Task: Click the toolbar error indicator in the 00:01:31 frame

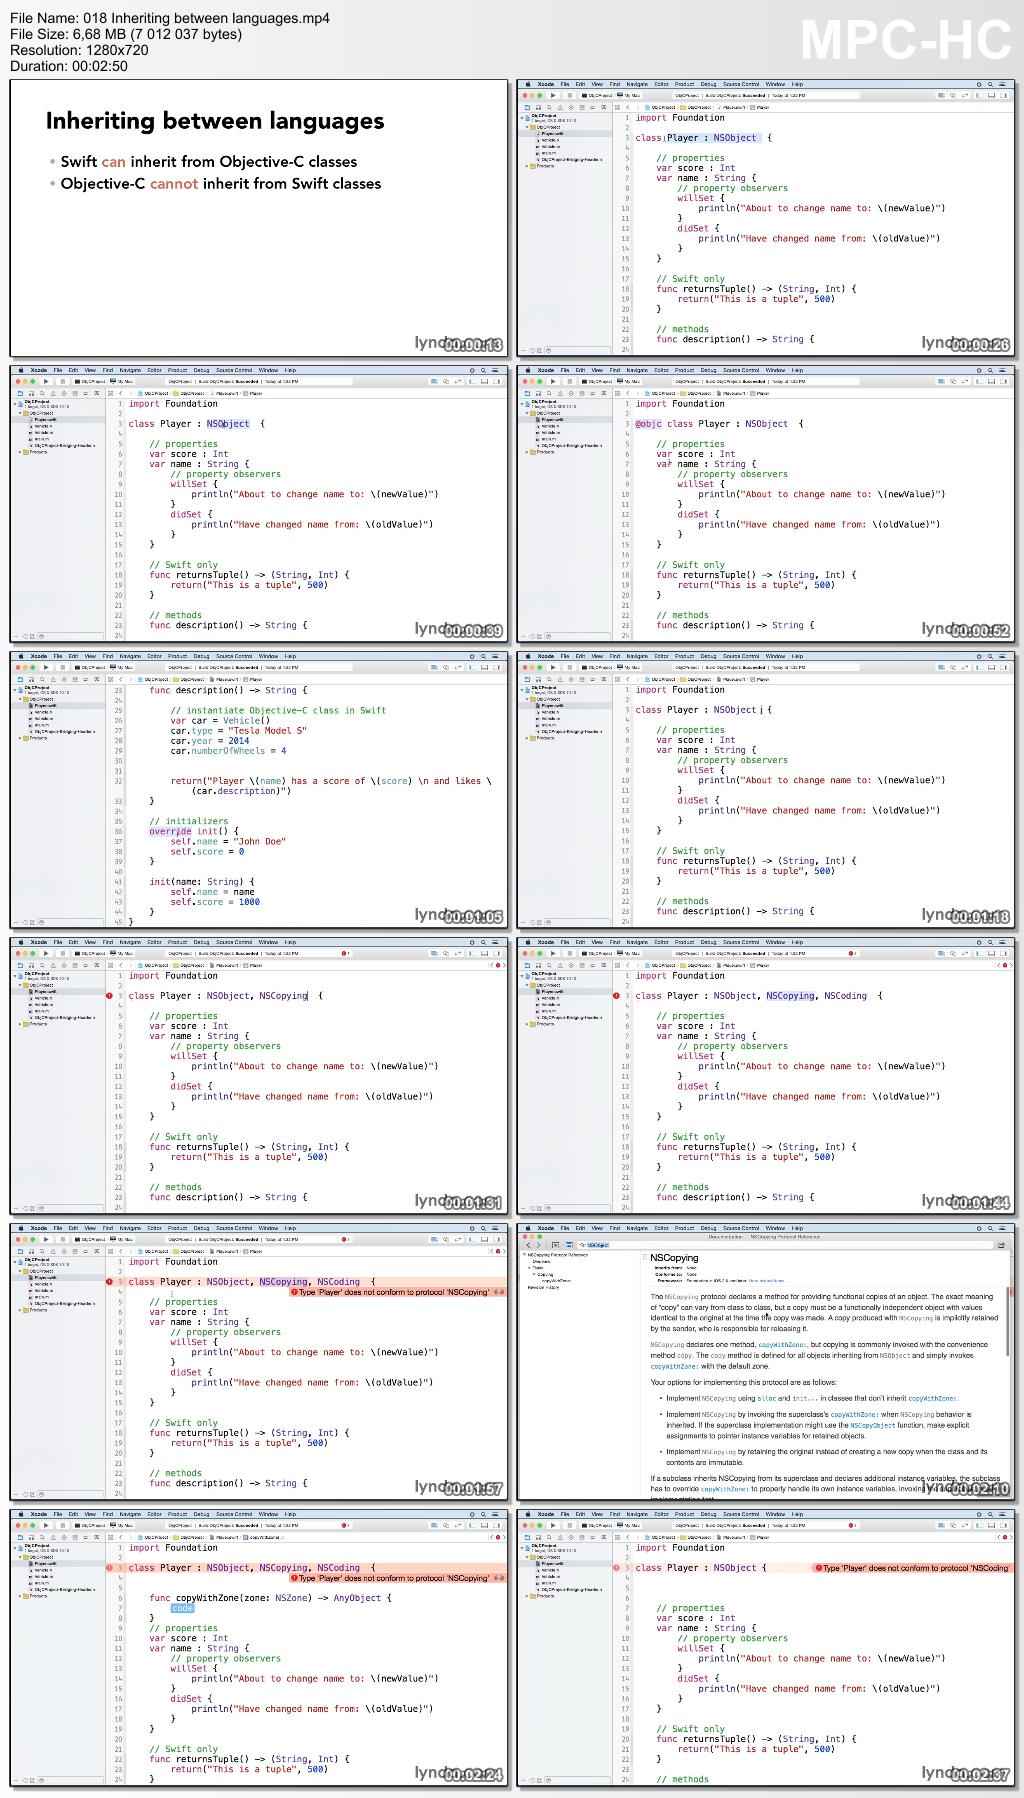Action: pos(345,953)
